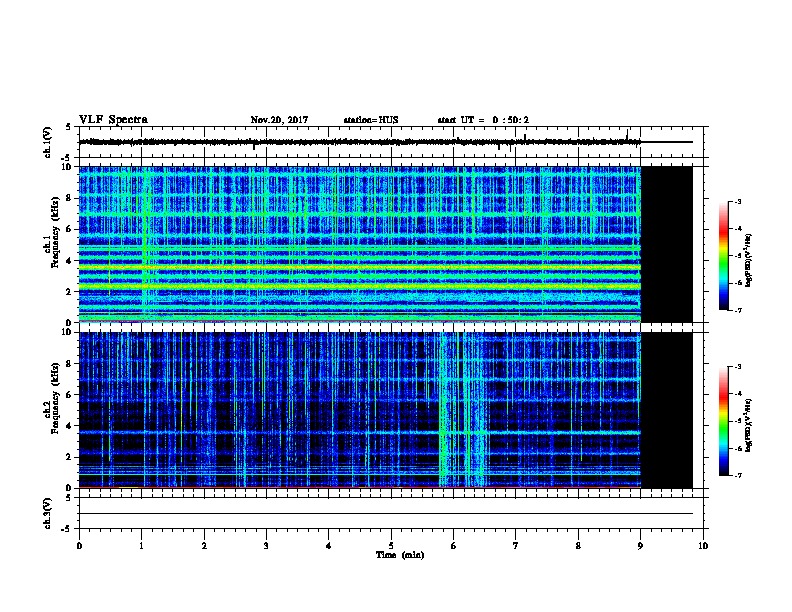Viewport: 792px width, 612px height.
Task: Click the time axis tick label '5'
Action: [x=391, y=545]
